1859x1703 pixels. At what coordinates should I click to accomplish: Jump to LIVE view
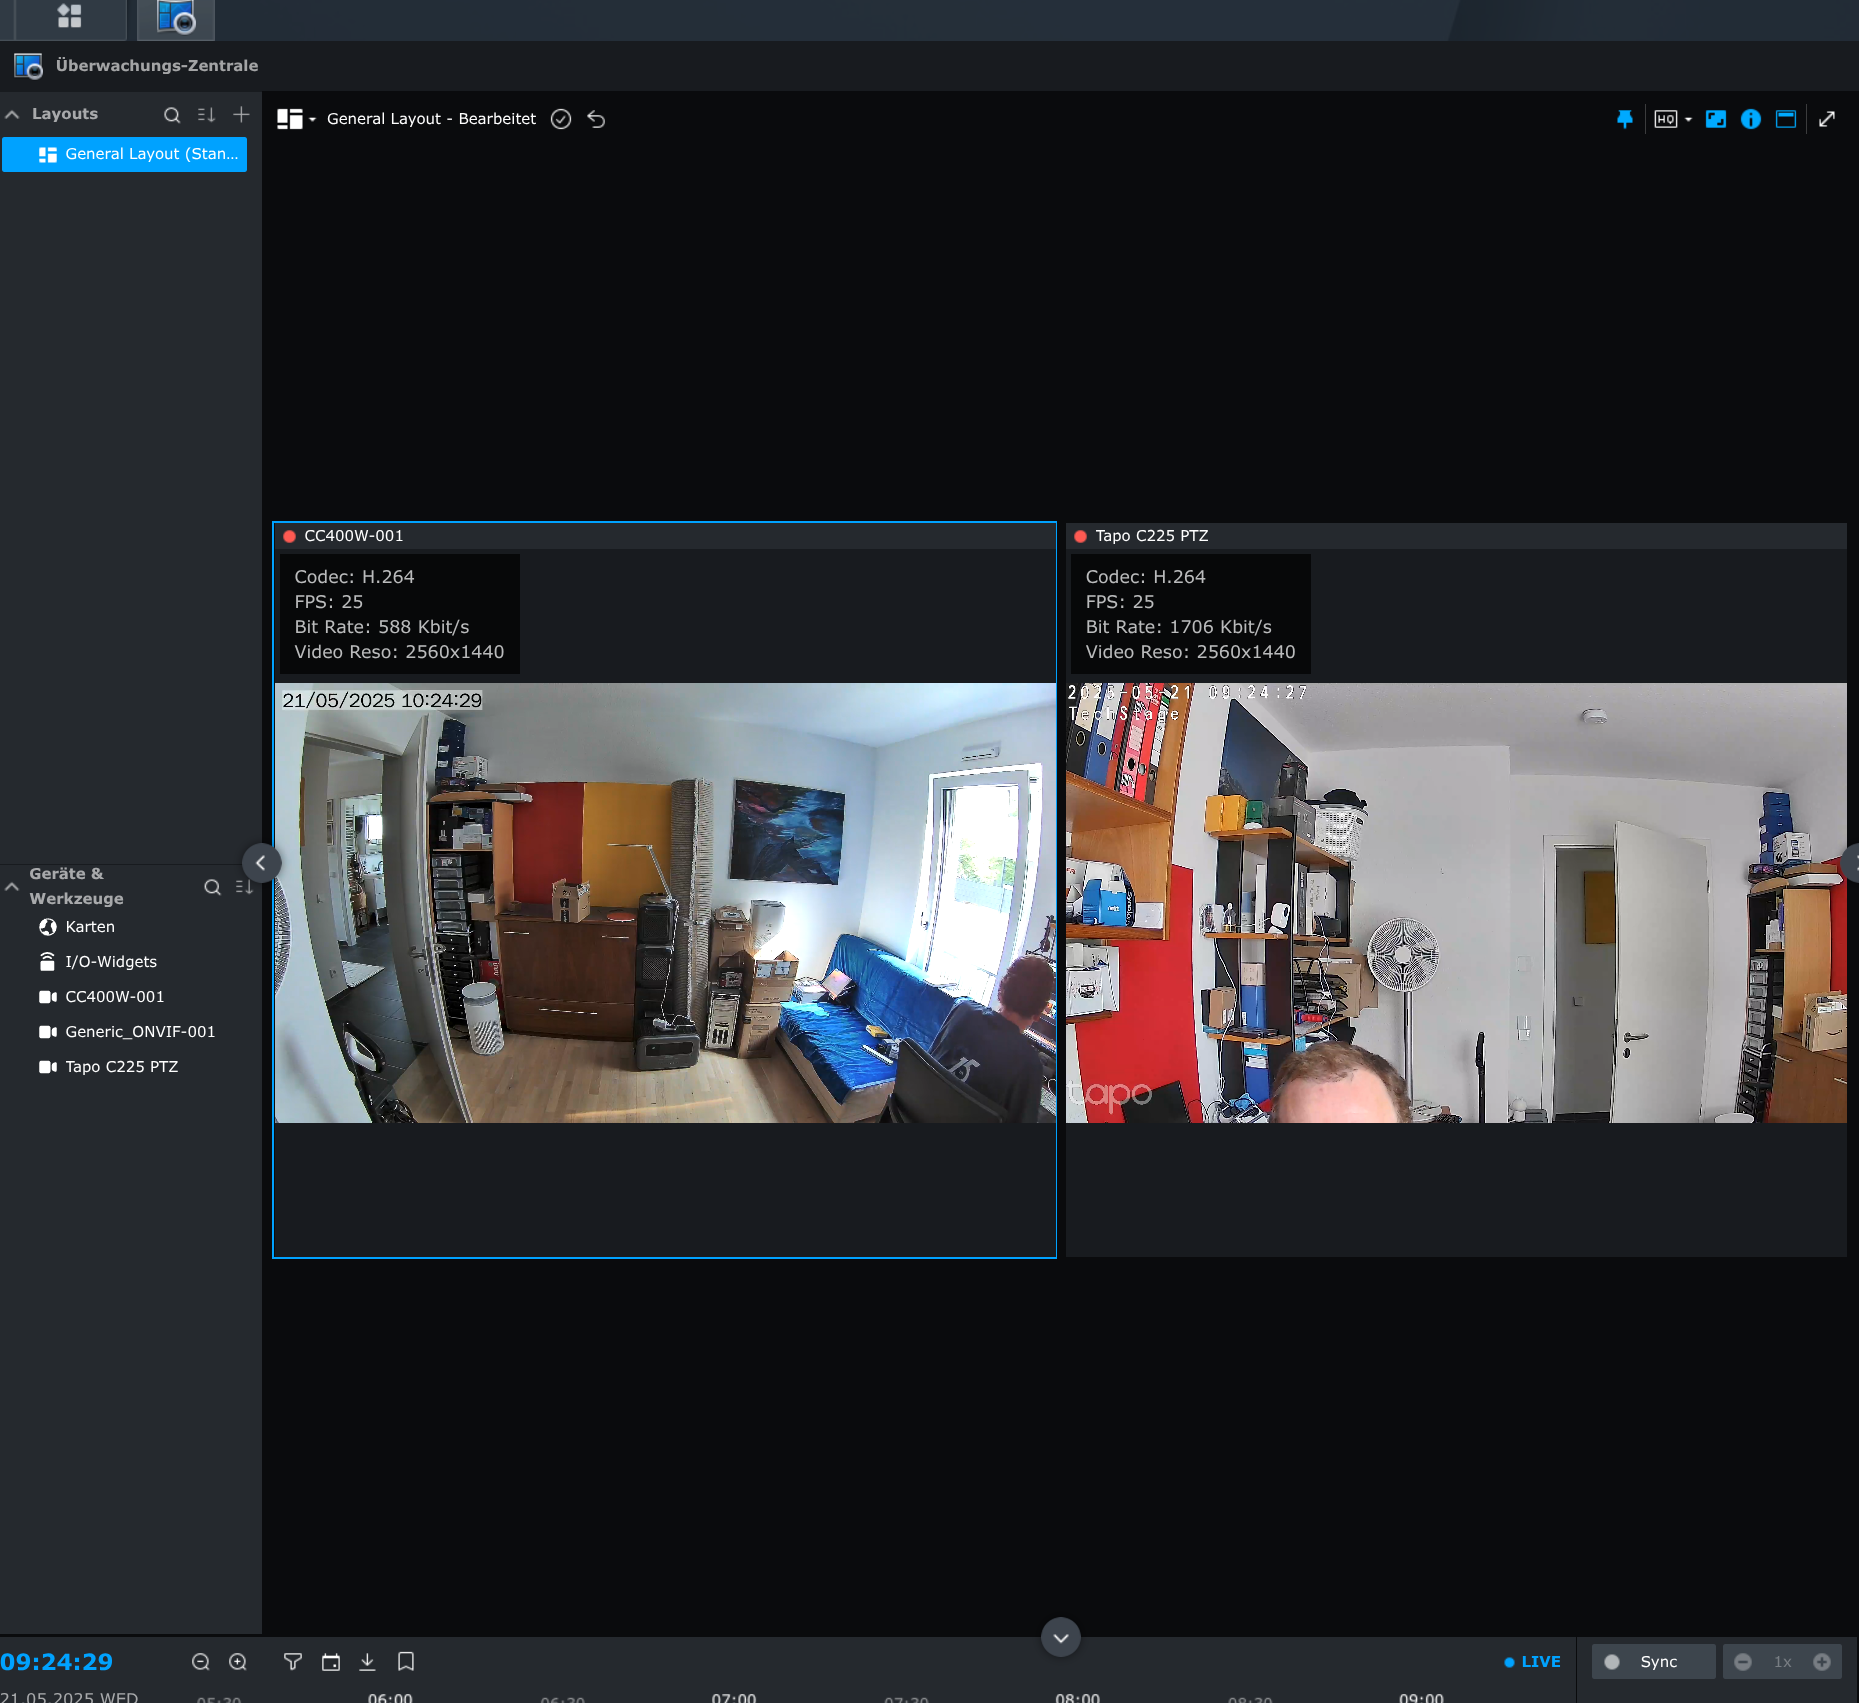tap(1532, 1662)
